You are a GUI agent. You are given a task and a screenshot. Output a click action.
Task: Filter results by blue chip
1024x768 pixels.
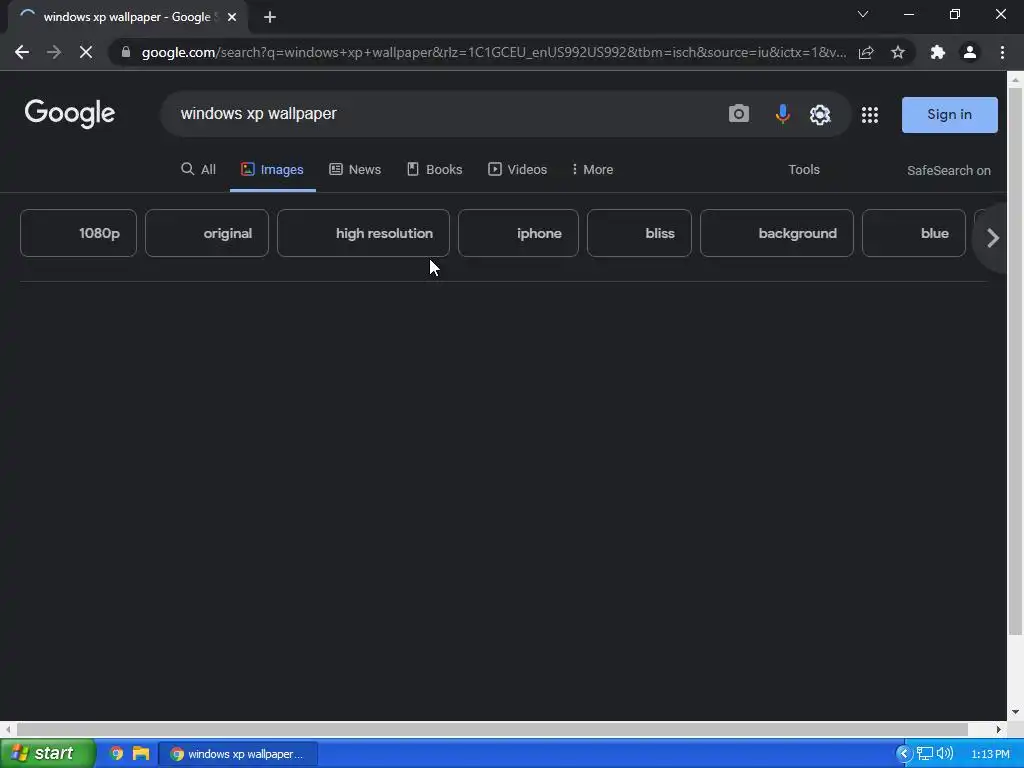[914, 233]
